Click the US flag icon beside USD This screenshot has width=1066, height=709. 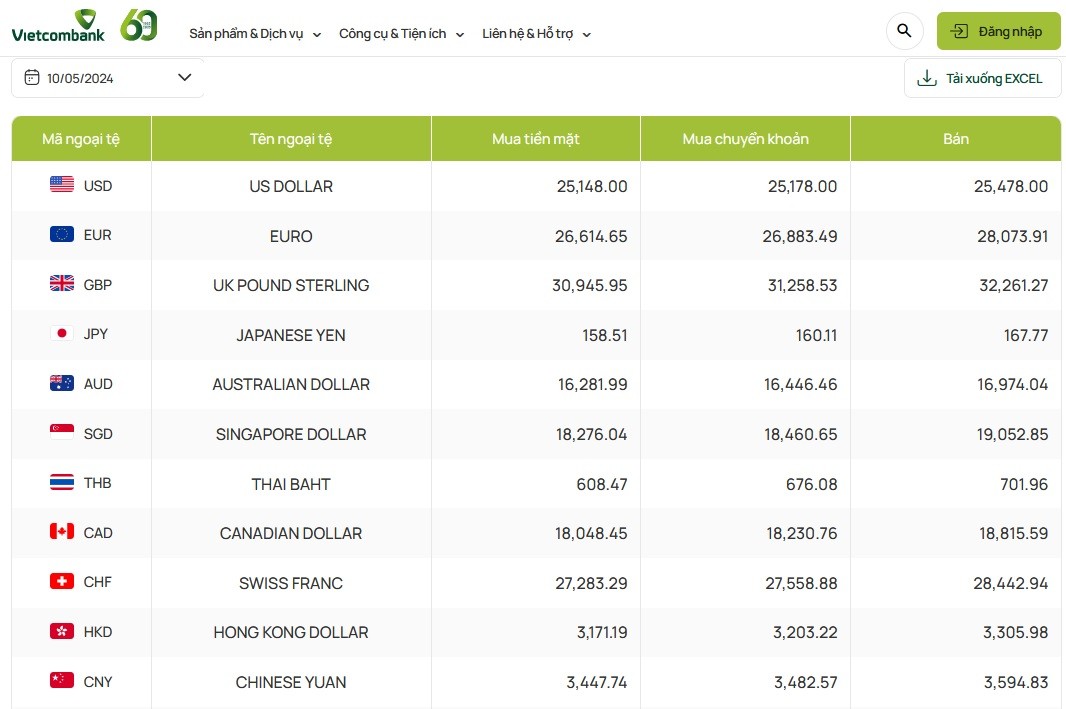(62, 185)
